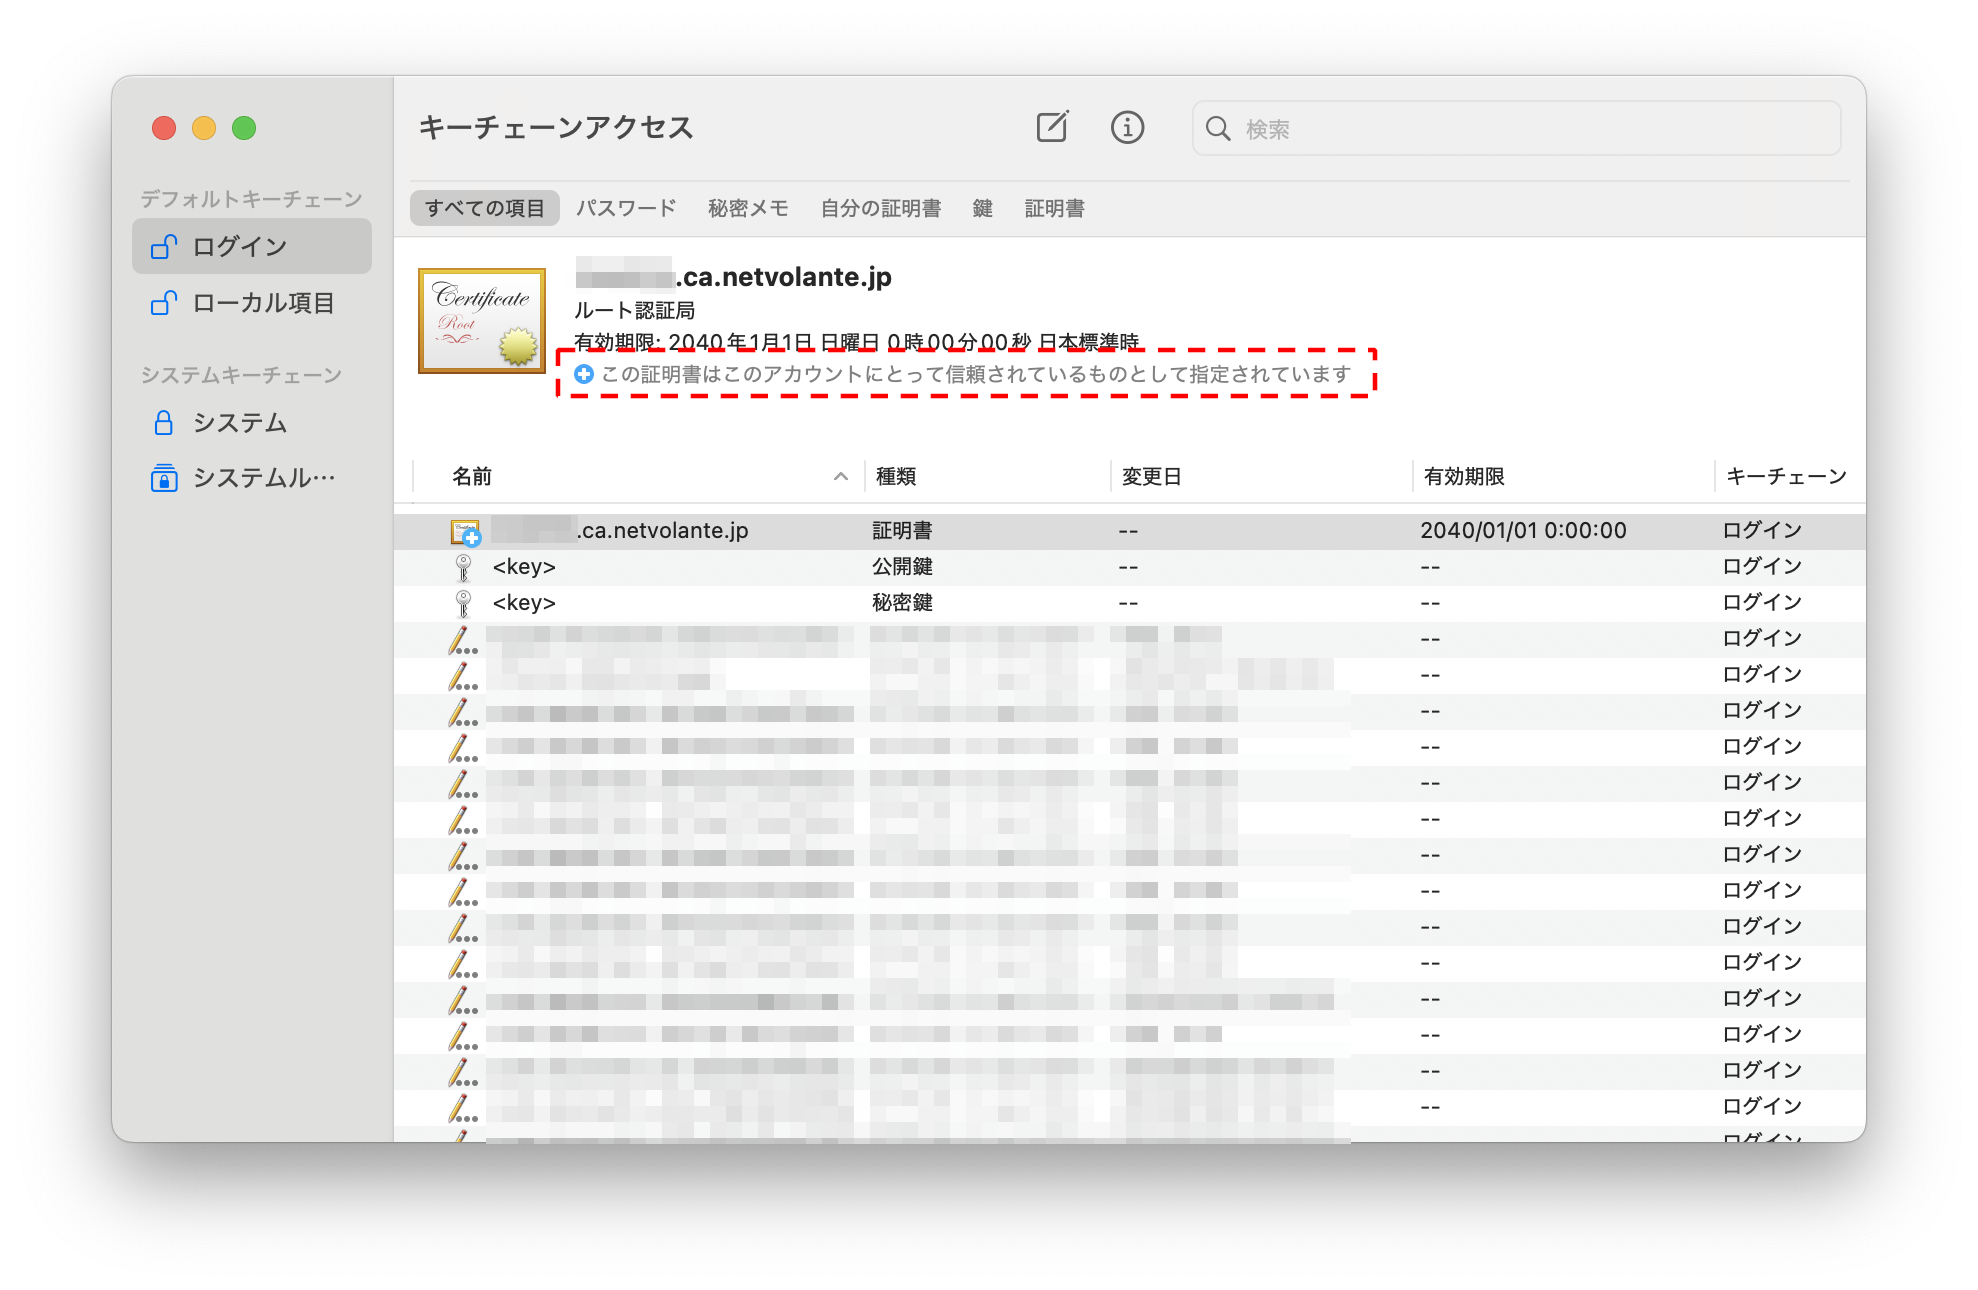Collapse the 名前 sort chevron
Image resolution: width=1978 pixels, height=1290 pixels.
click(841, 477)
